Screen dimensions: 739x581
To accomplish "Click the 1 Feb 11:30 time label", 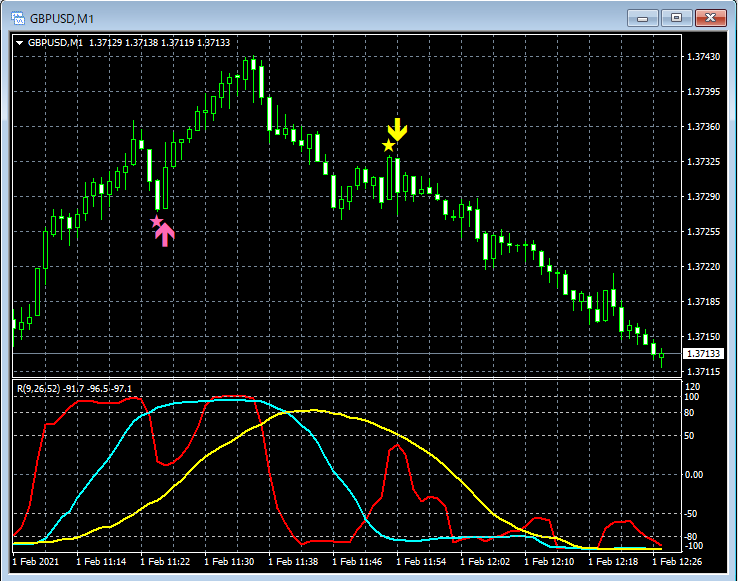I will coord(229,562).
